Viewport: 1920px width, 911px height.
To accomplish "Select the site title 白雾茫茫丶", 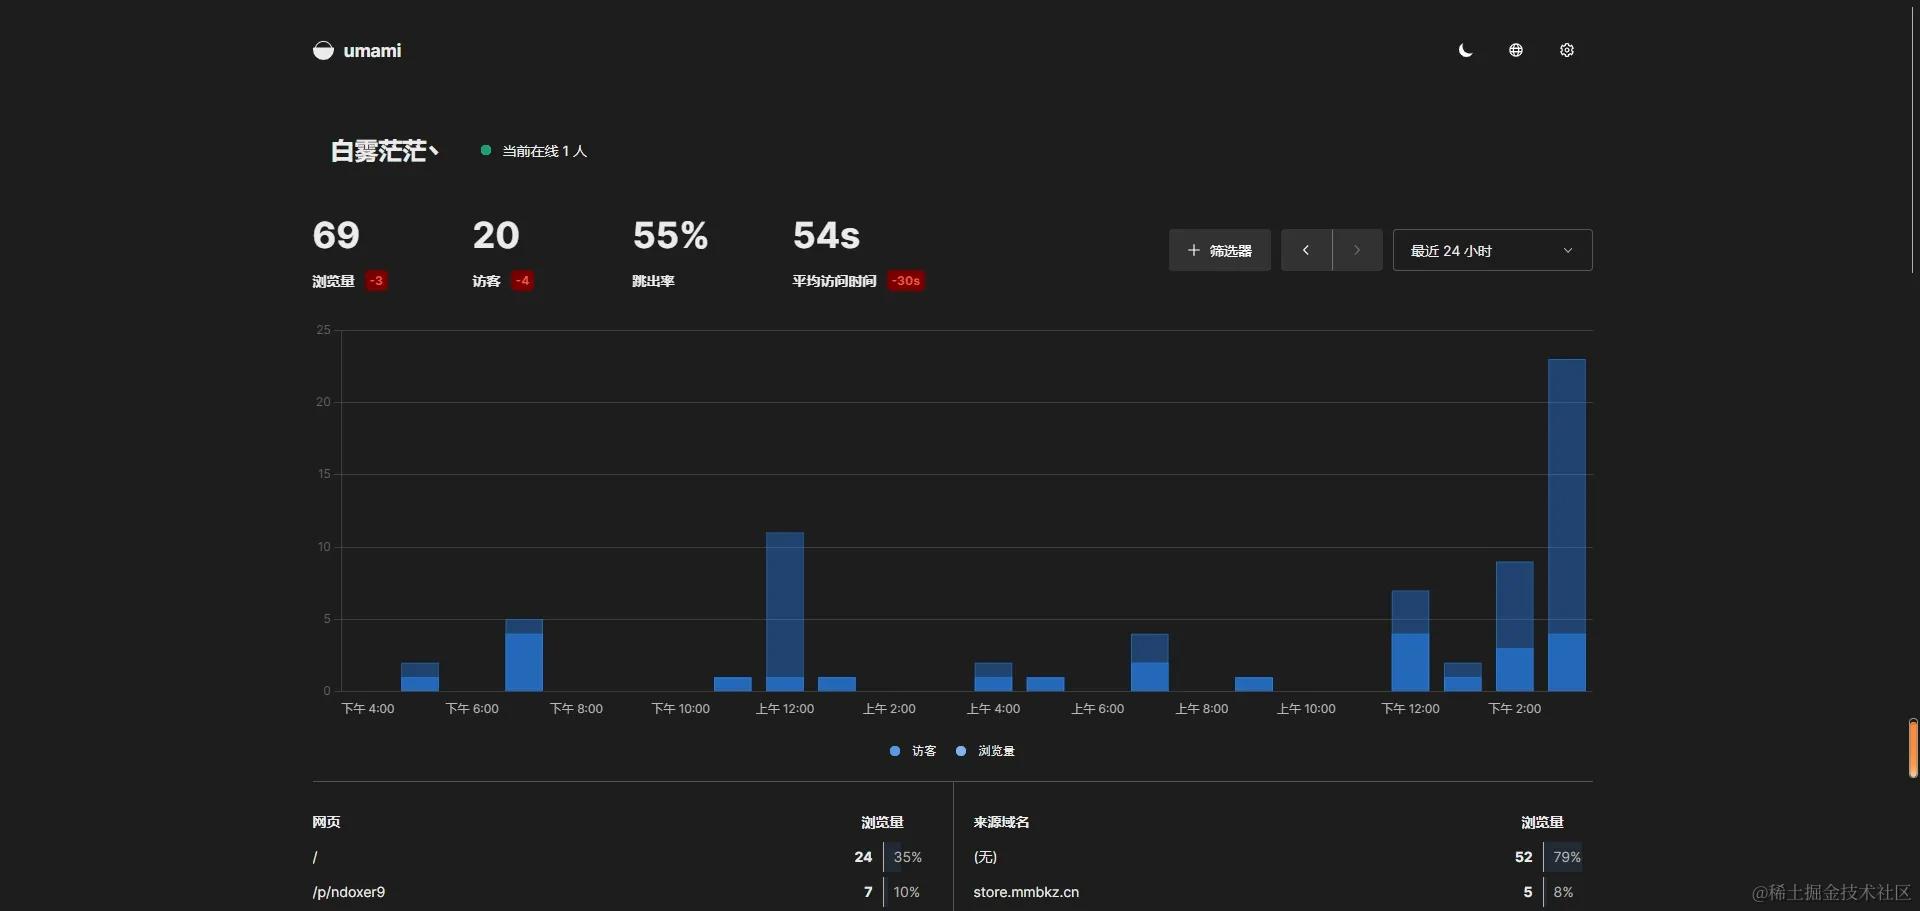I will [x=385, y=151].
